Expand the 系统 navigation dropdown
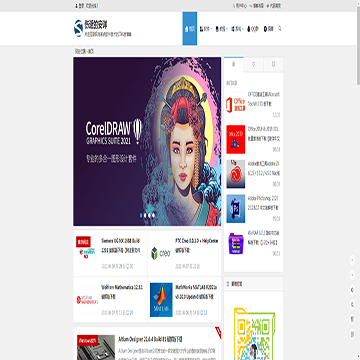This screenshot has width=360, height=360. pos(237,29)
